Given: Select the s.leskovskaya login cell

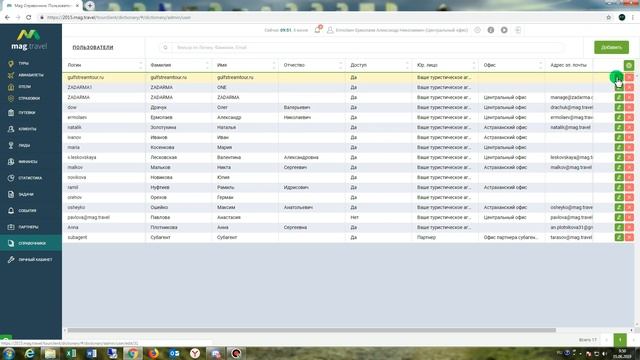Looking at the screenshot, I should 104,157.
